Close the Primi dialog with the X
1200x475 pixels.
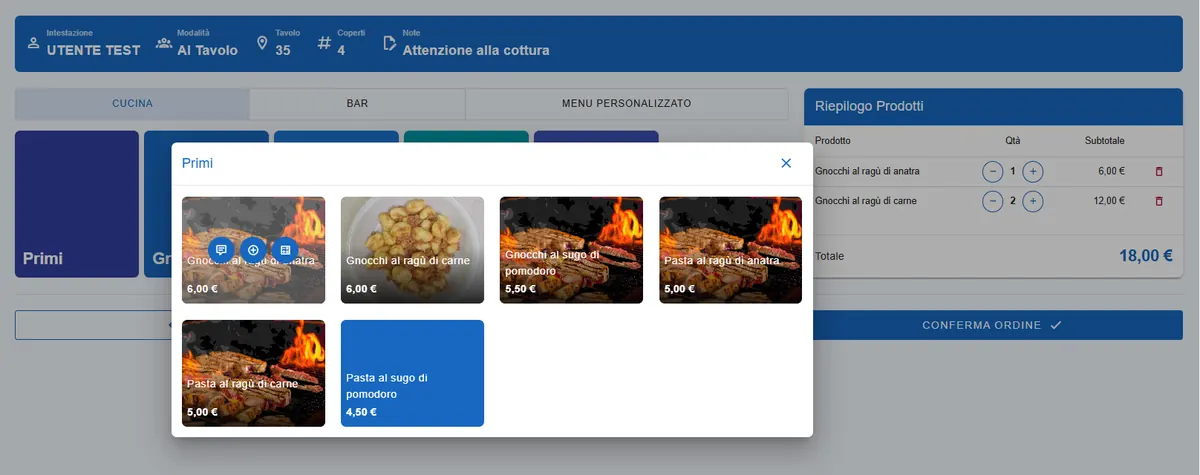786,163
